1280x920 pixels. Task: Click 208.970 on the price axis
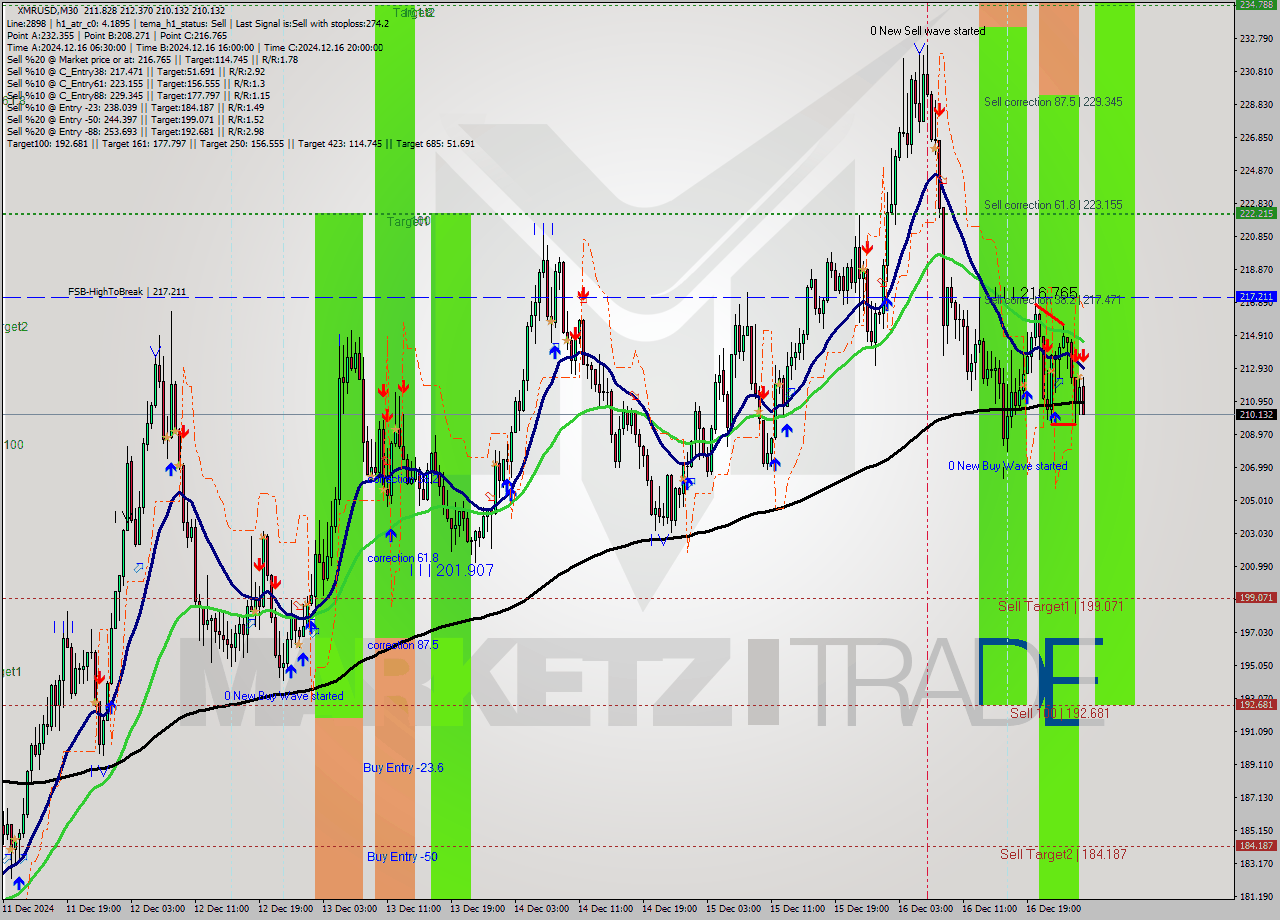point(1256,434)
